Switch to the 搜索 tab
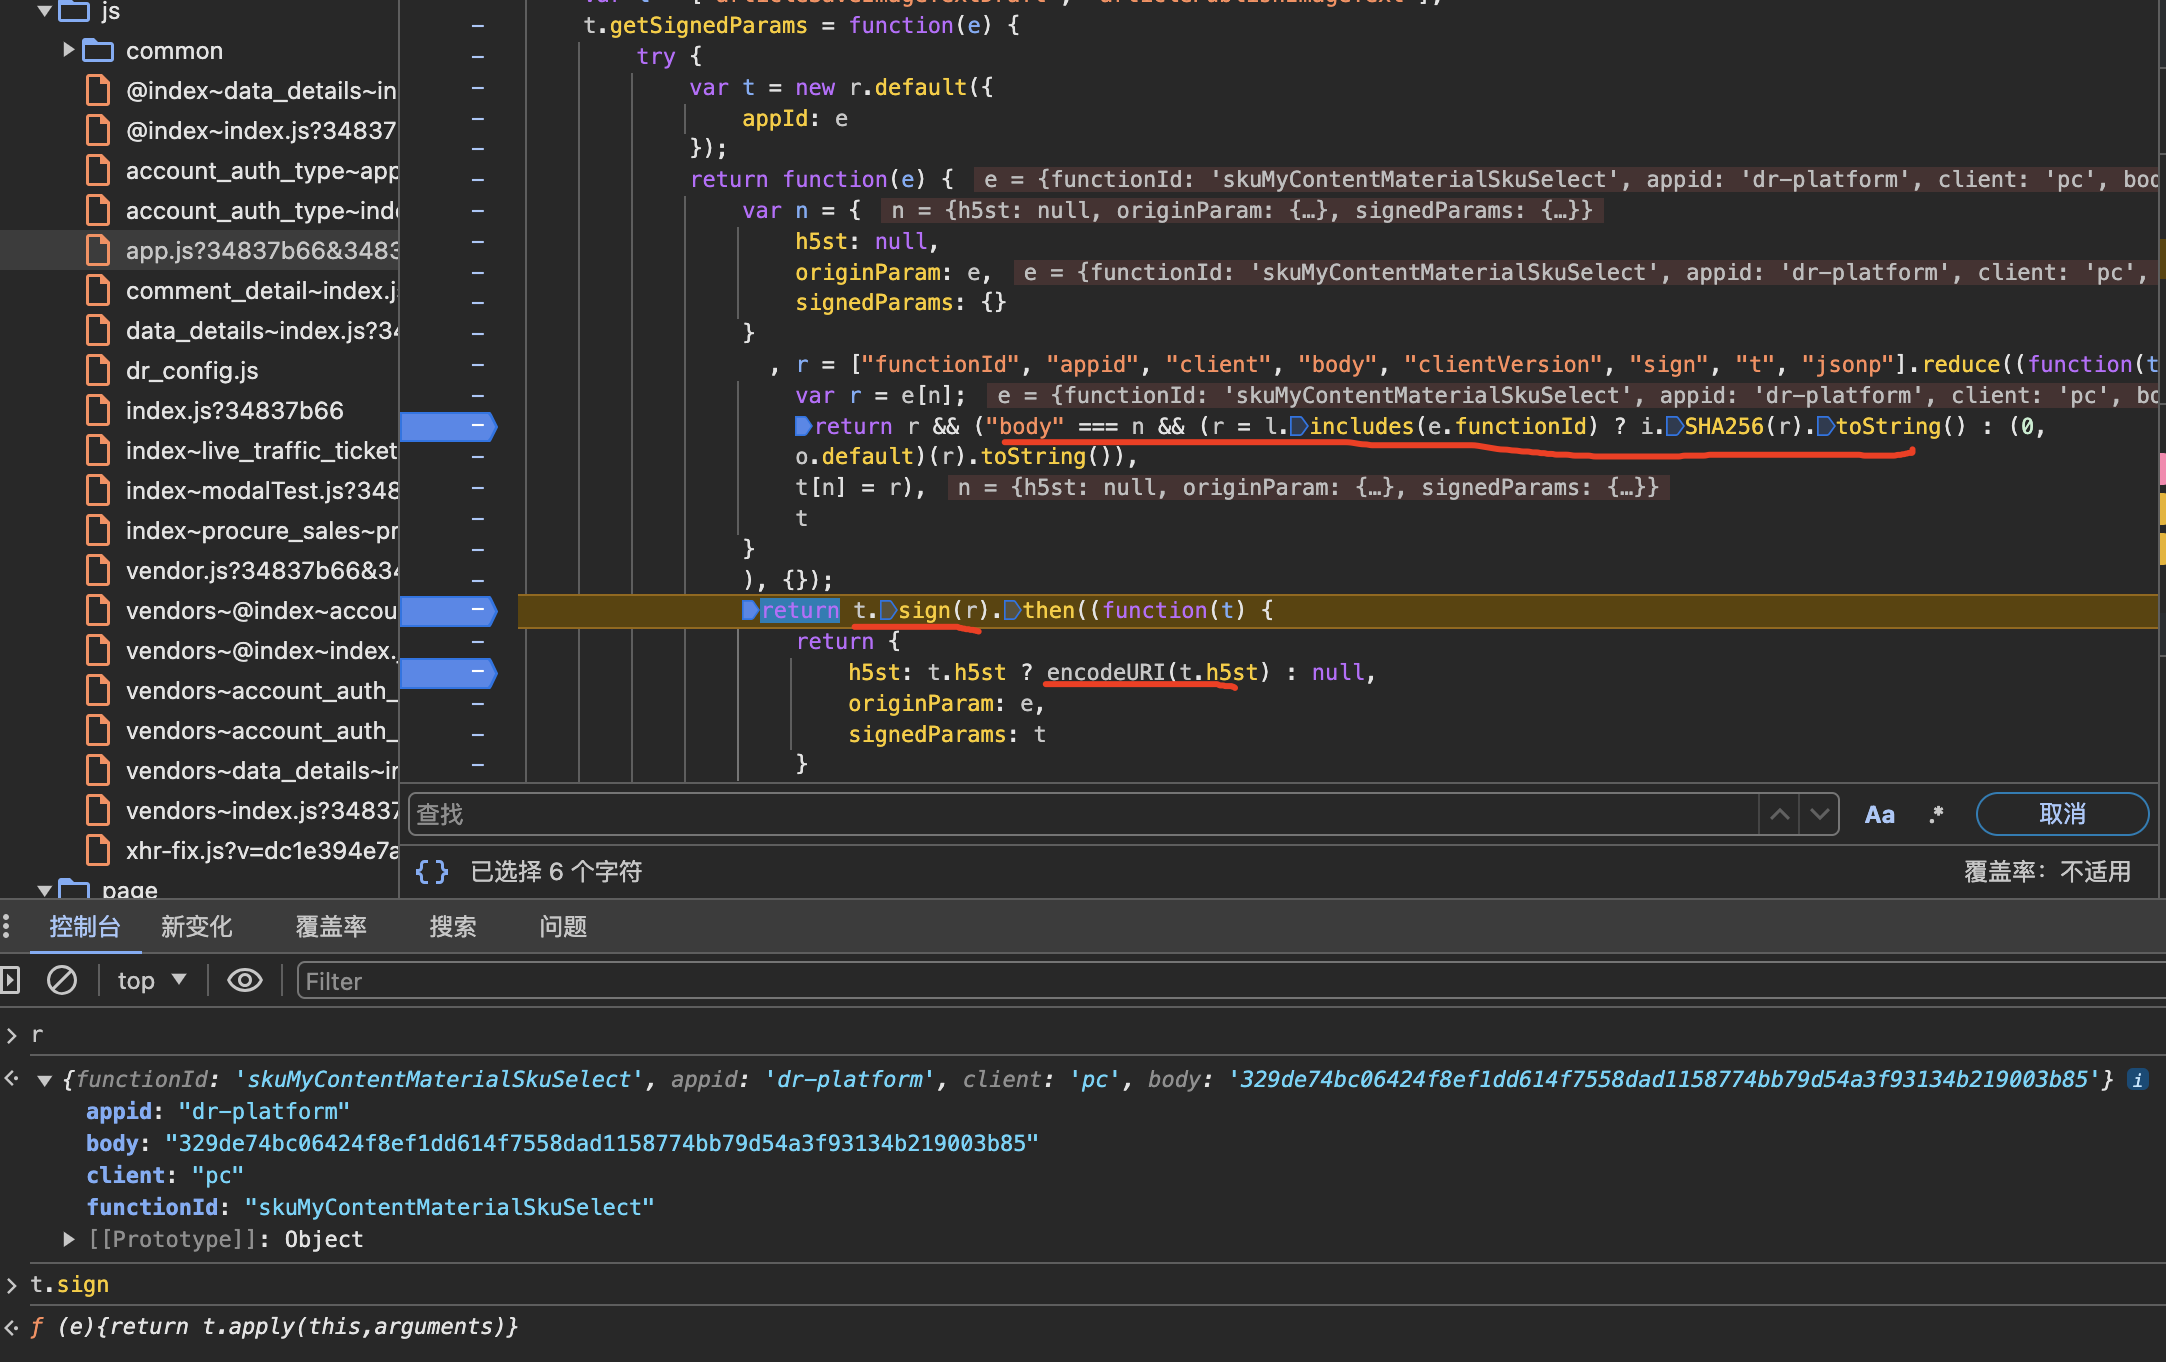 click(x=452, y=927)
